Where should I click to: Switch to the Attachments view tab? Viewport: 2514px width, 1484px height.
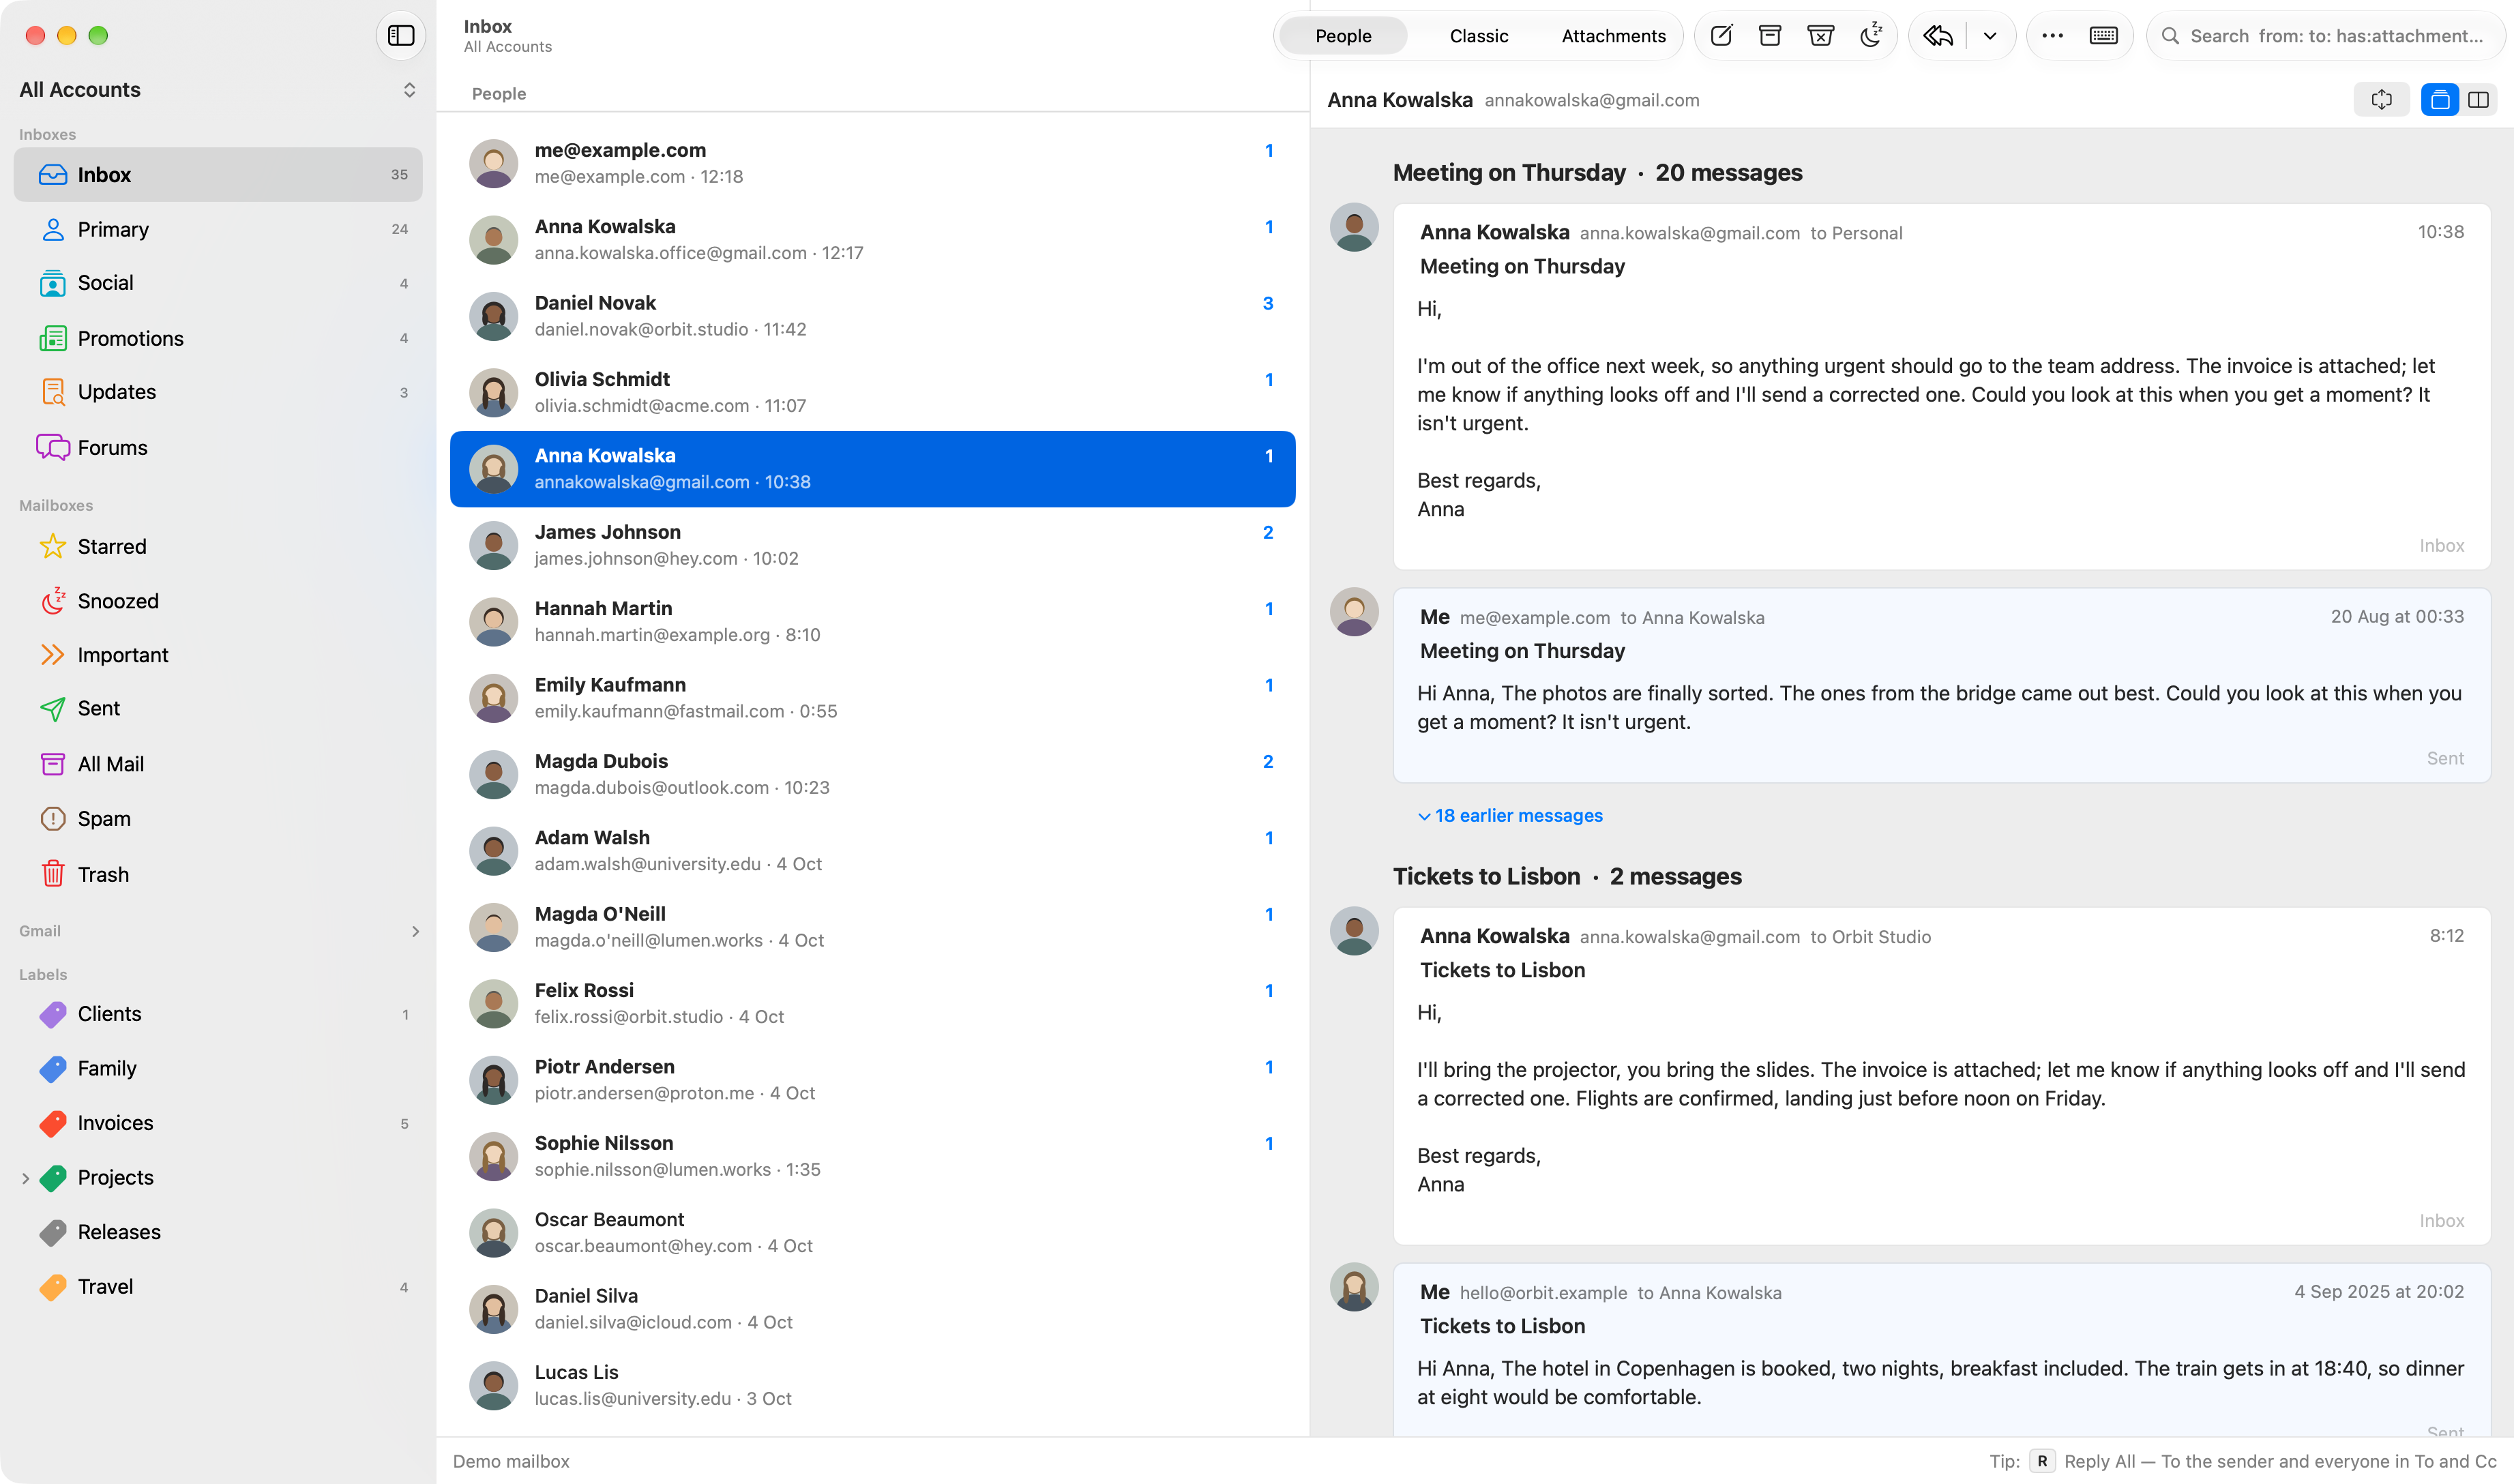(x=1613, y=36)
